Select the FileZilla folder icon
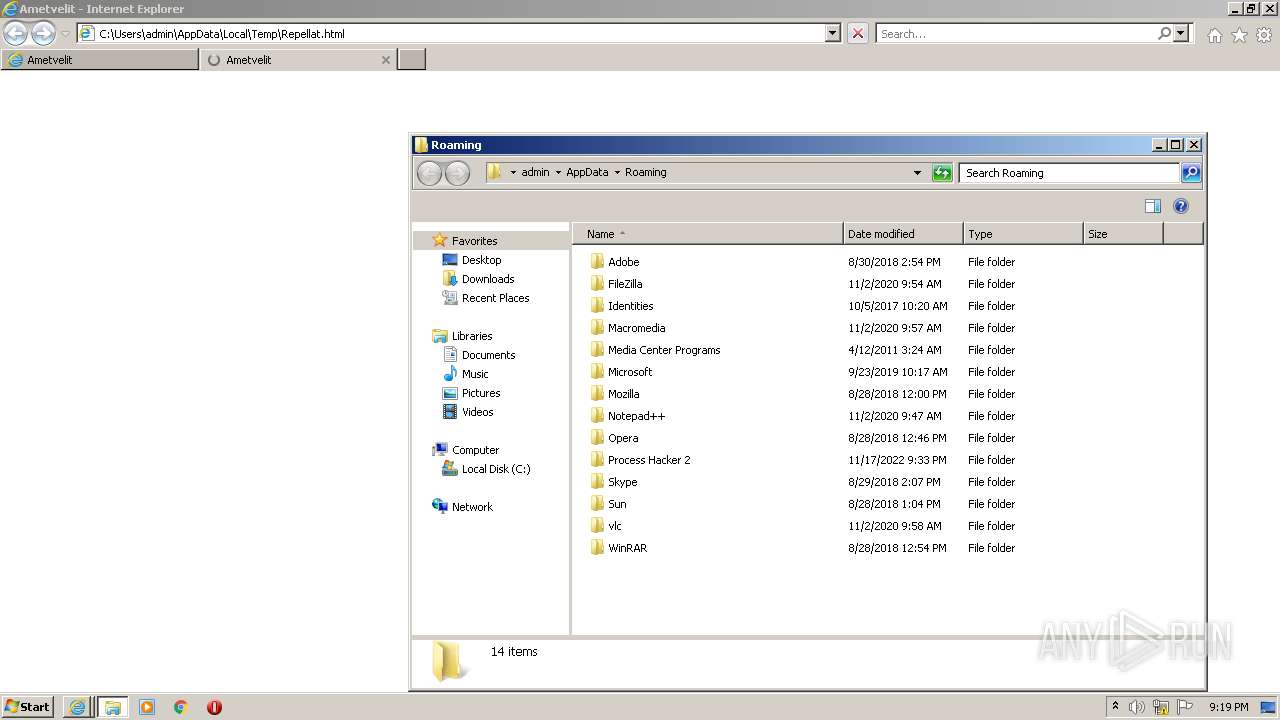1280x720 pixels. click(x=597, y=284)
